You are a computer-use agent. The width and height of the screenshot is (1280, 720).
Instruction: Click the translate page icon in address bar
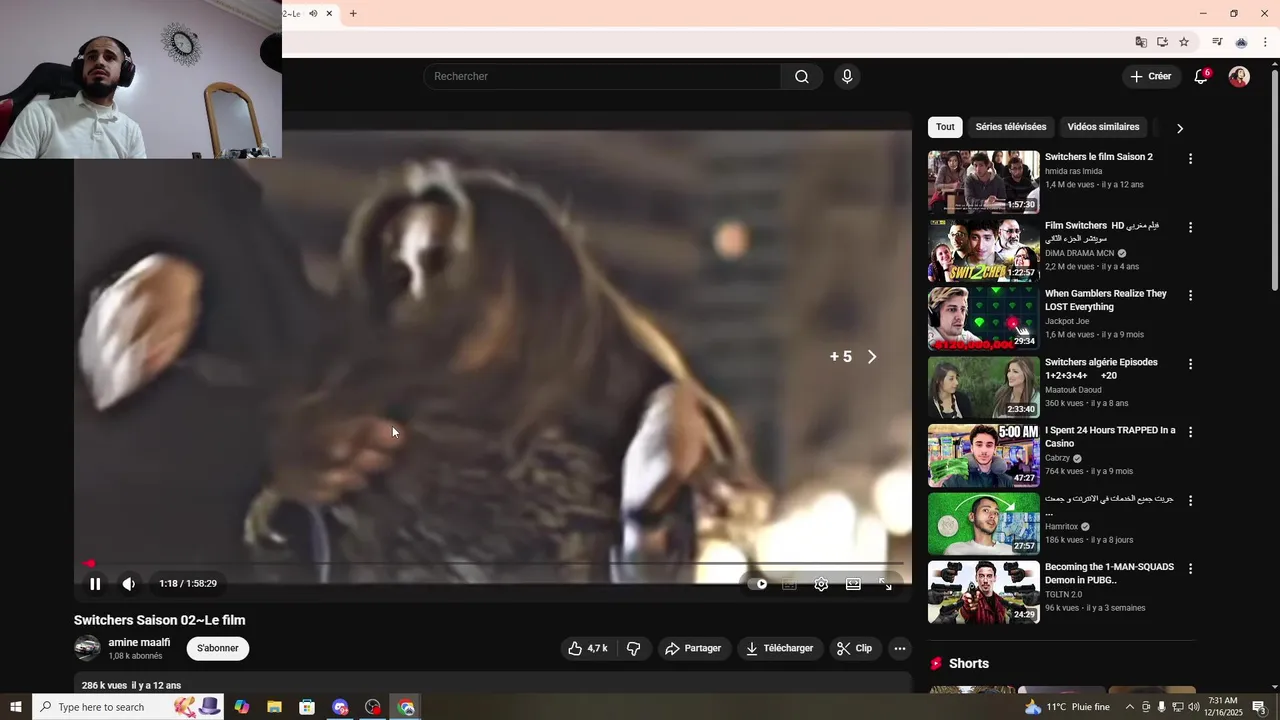[1141, 42]
